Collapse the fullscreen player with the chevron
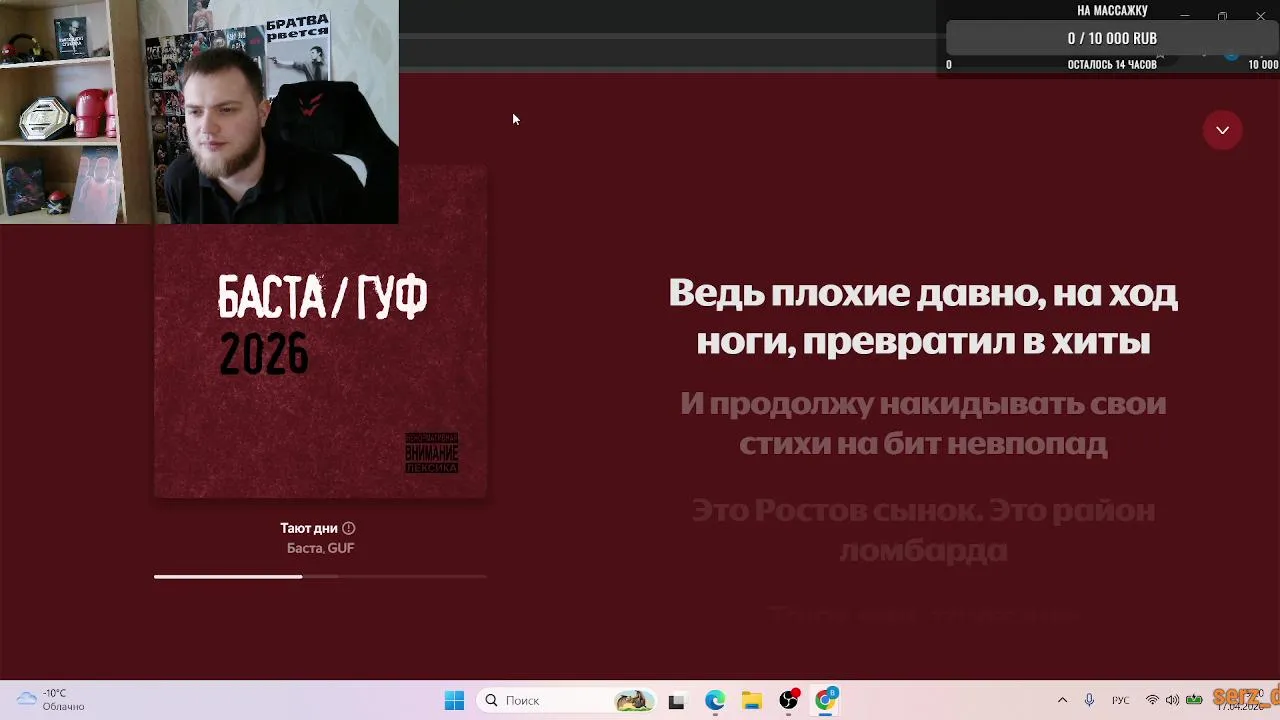 1222,130
